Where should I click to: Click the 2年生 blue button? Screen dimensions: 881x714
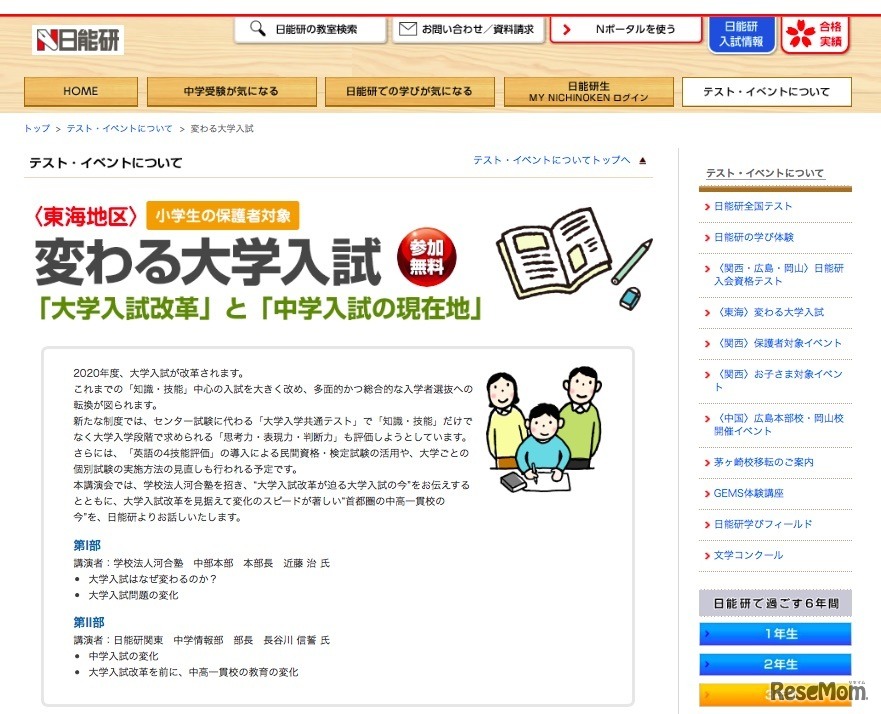pos(775,664)
